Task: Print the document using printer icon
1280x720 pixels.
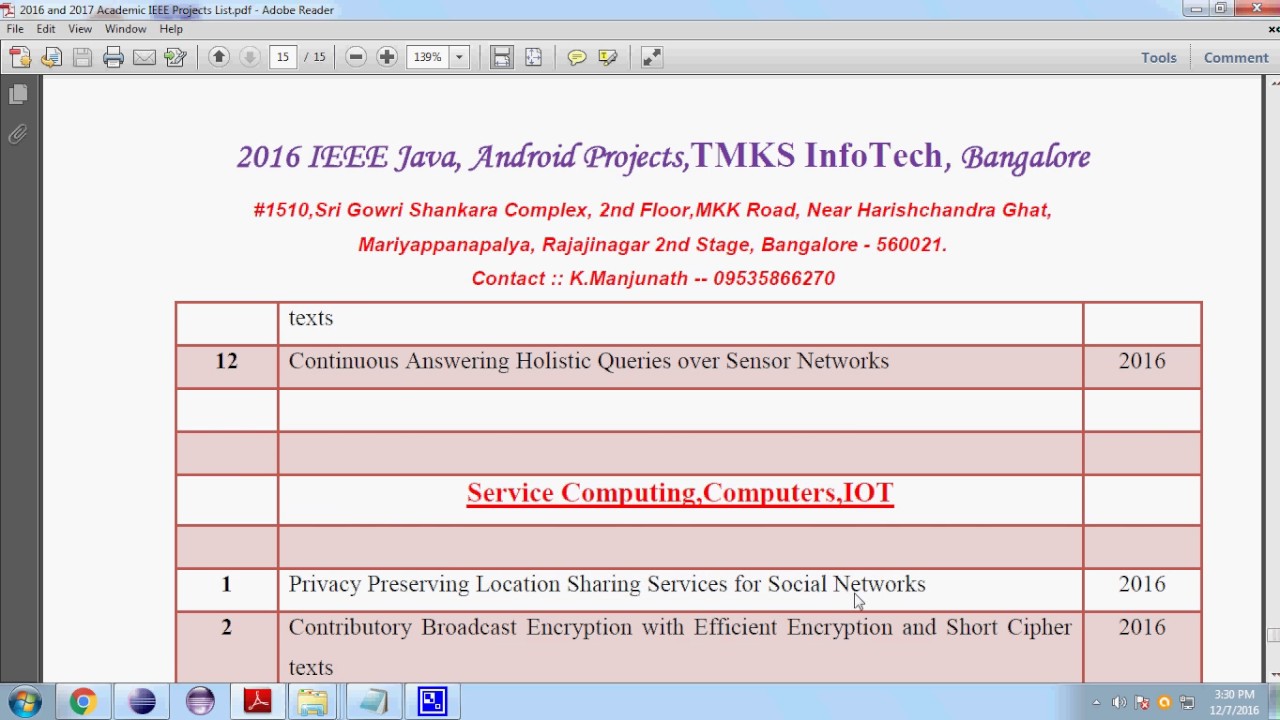Action: [x=113, y=58]
